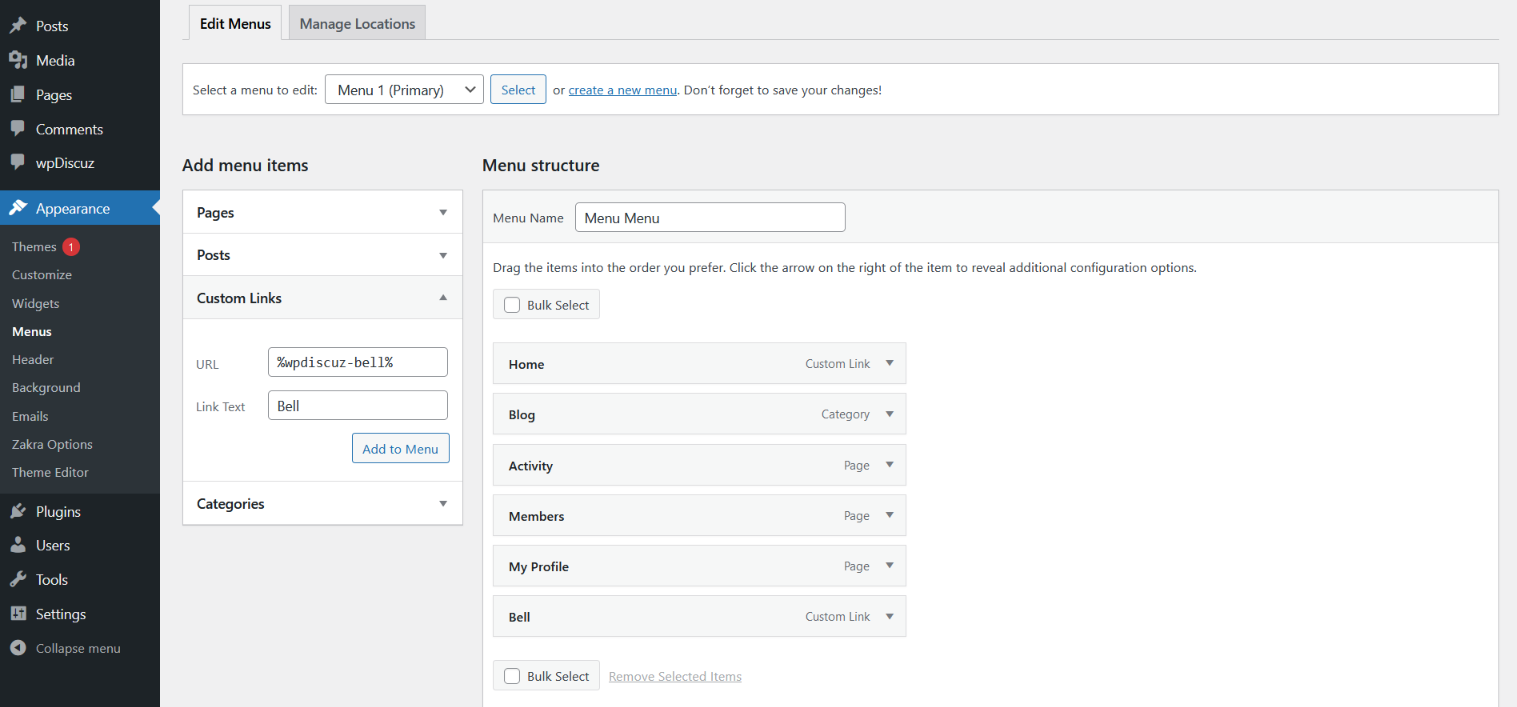1517x707 pixels.
Task: Click the Comments speech bubble icon
Action: click(18, 129)
